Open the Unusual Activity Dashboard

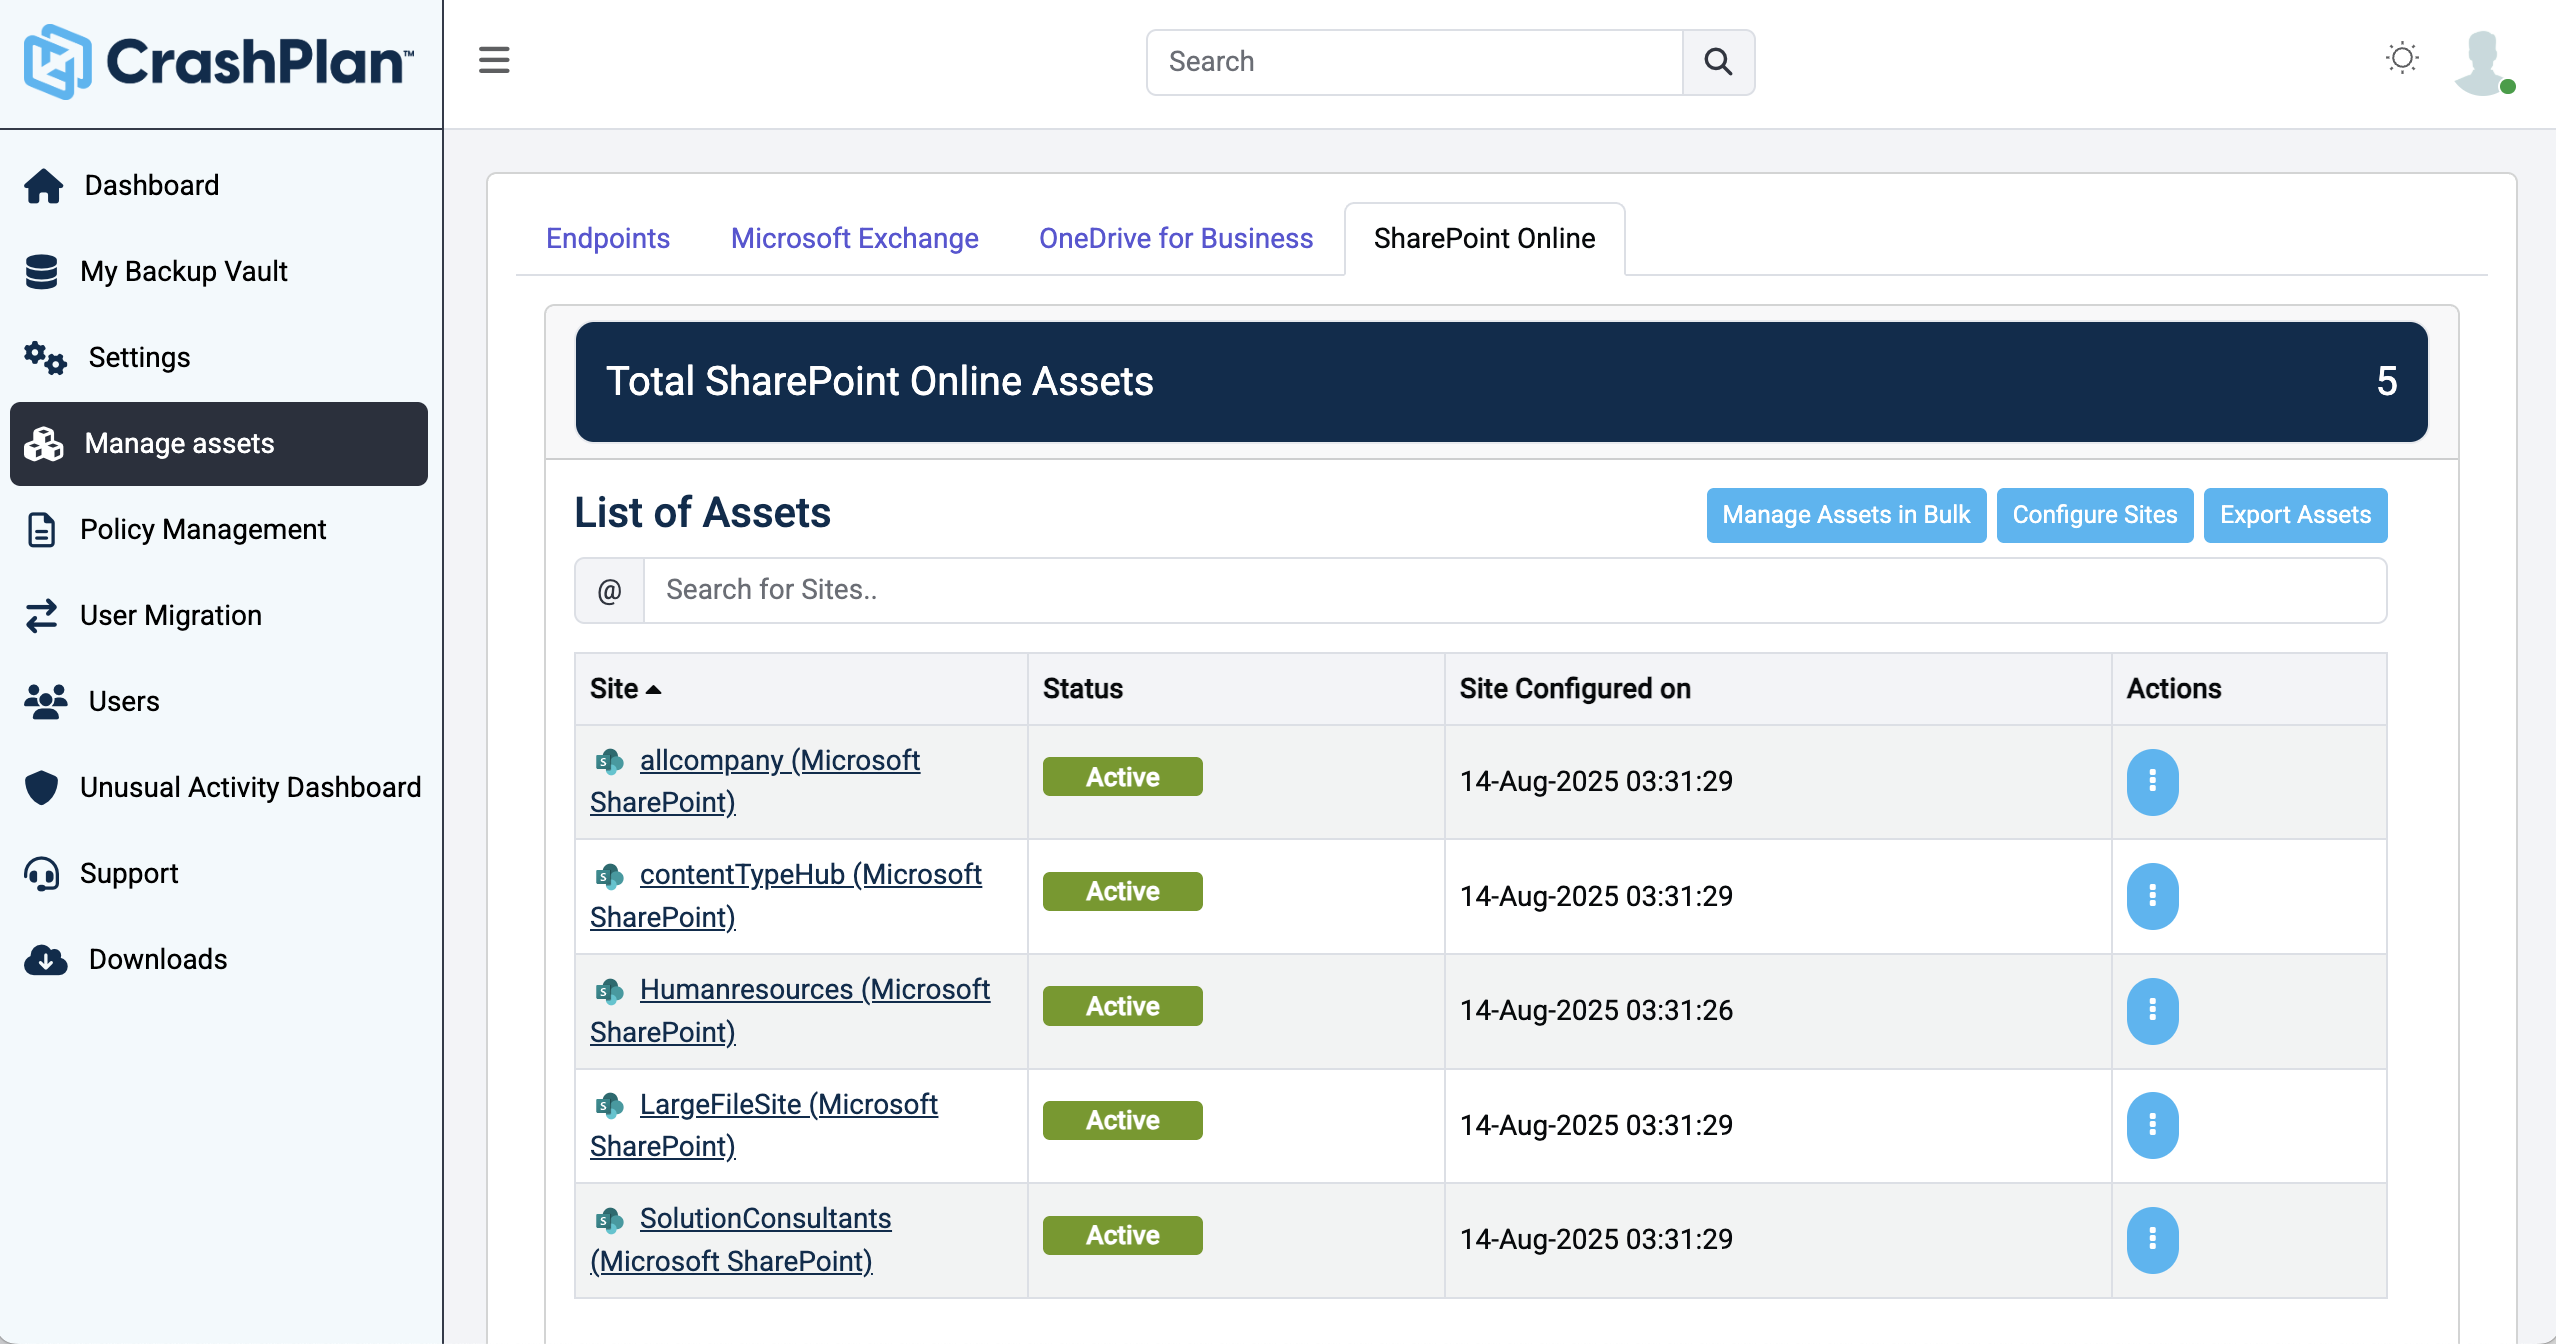[x=249, y=787]
